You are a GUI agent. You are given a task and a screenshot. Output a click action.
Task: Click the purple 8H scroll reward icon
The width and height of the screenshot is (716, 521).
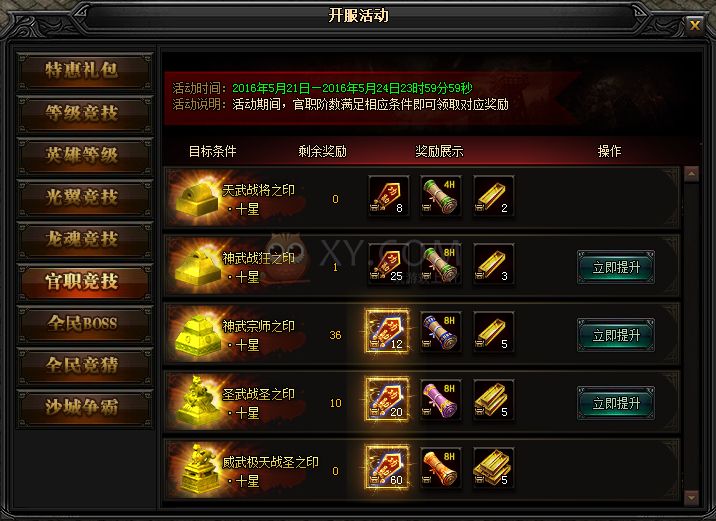click(x=441, y=400)
